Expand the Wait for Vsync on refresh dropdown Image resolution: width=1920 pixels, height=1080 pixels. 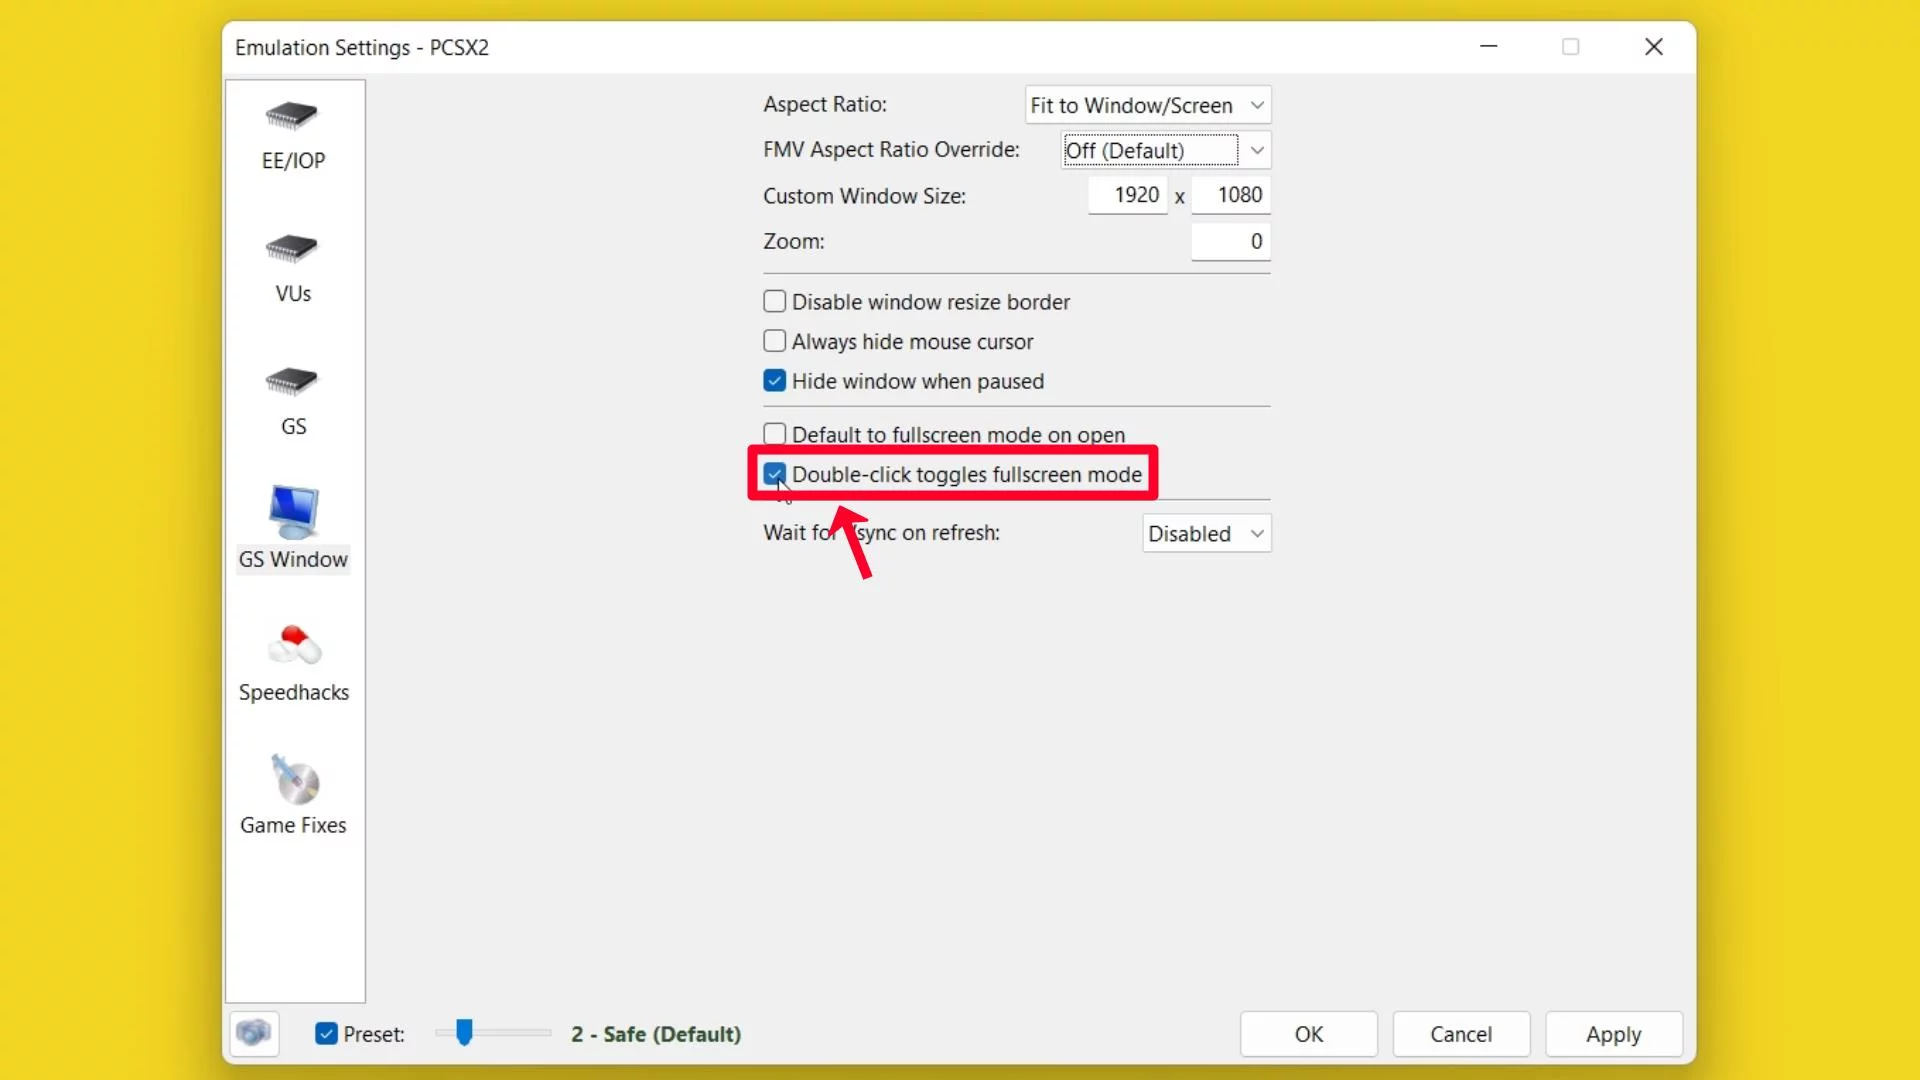click(1205, 533)
